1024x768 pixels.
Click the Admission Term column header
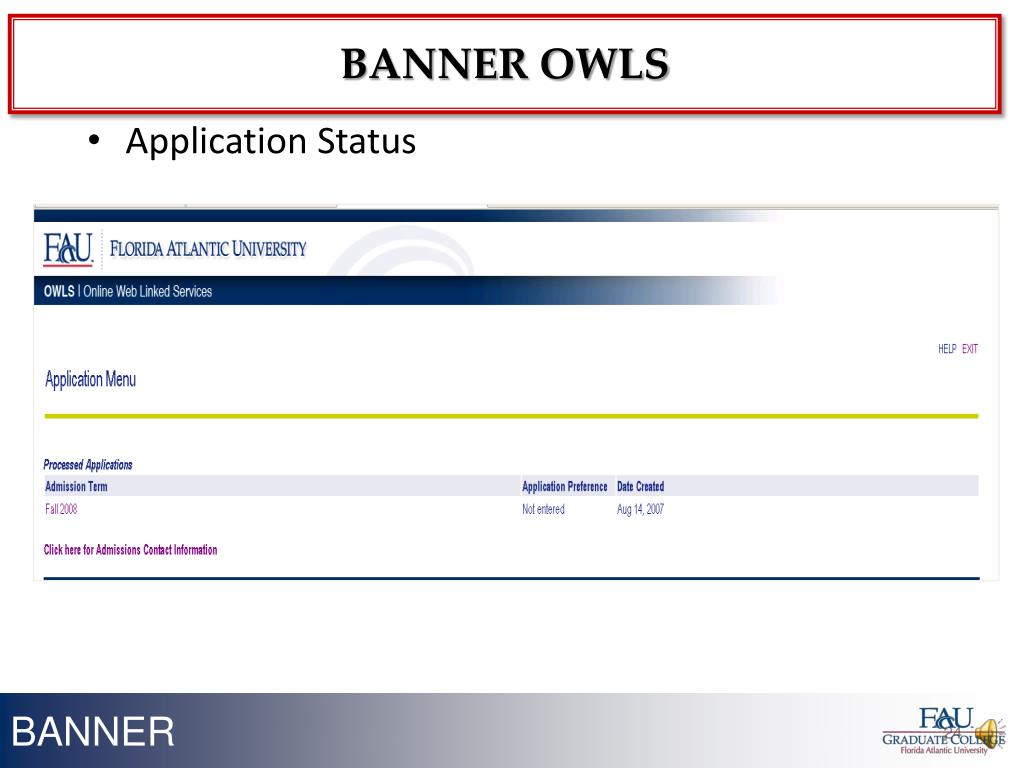(76, 487)
